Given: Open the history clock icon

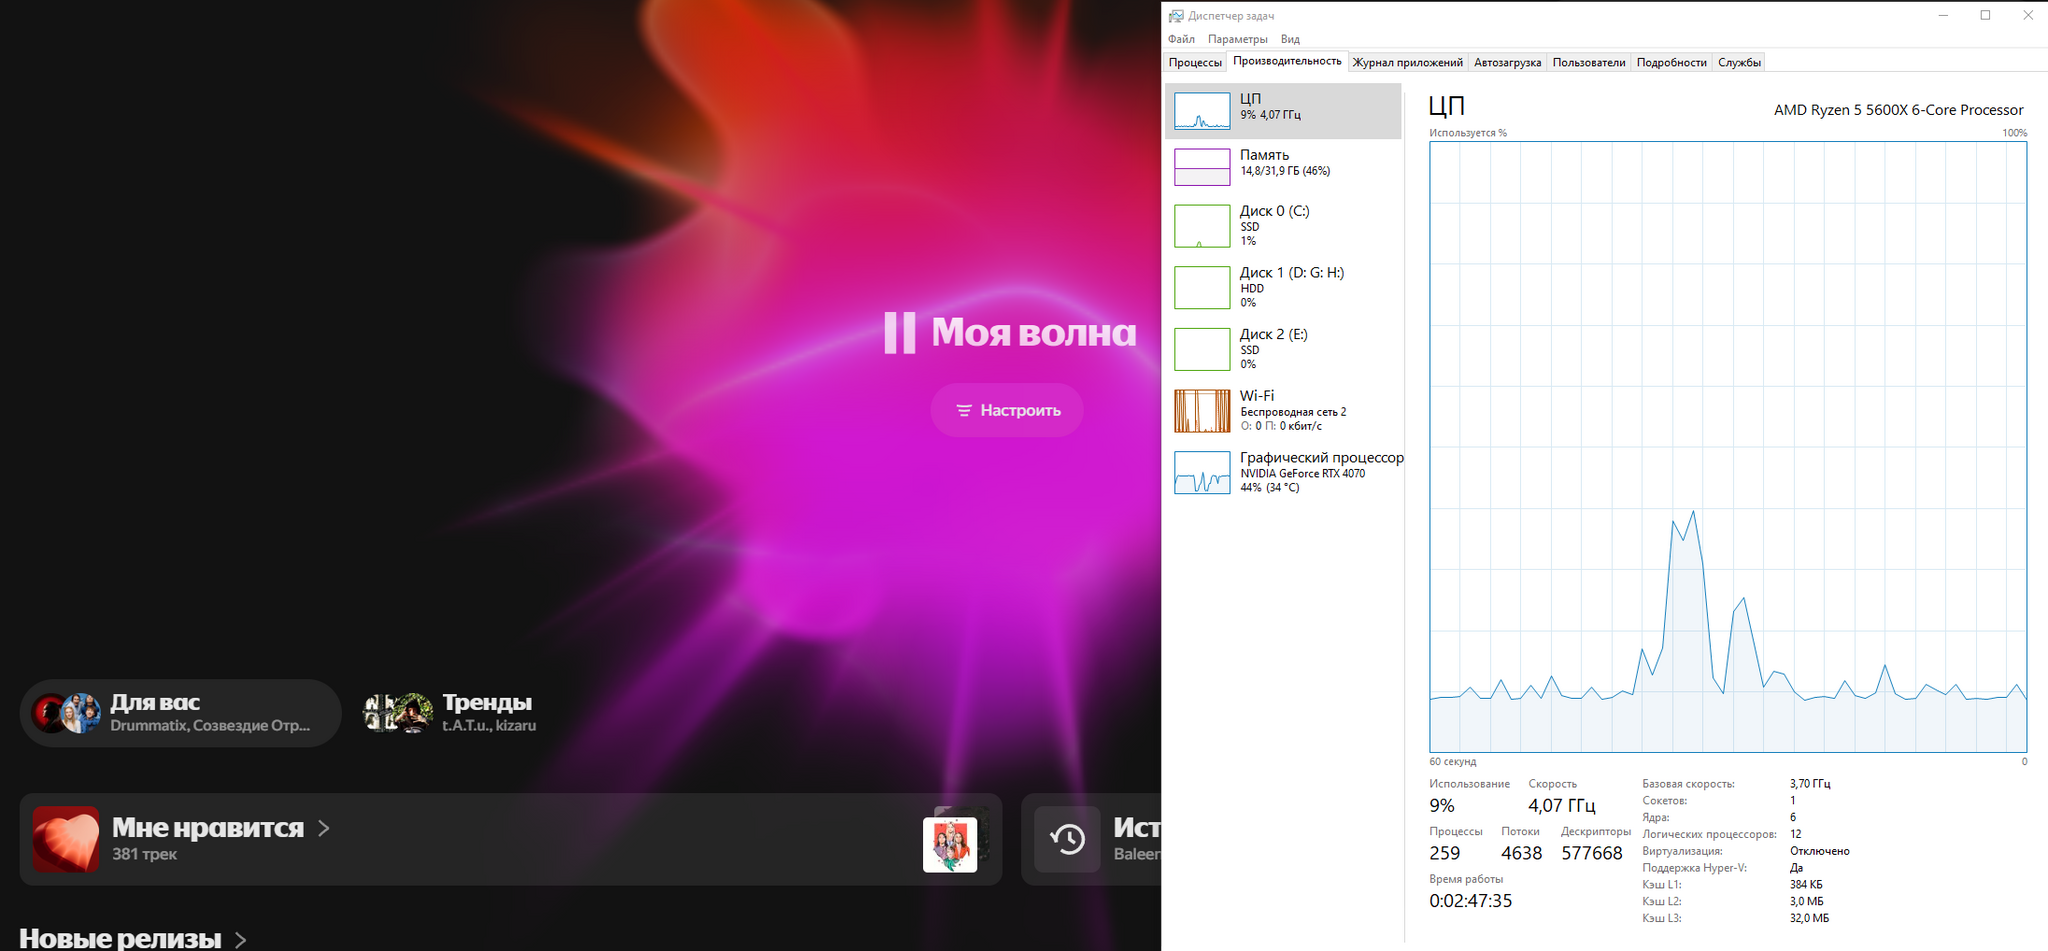Looking at the screenshot, I should pos(1067,839).
